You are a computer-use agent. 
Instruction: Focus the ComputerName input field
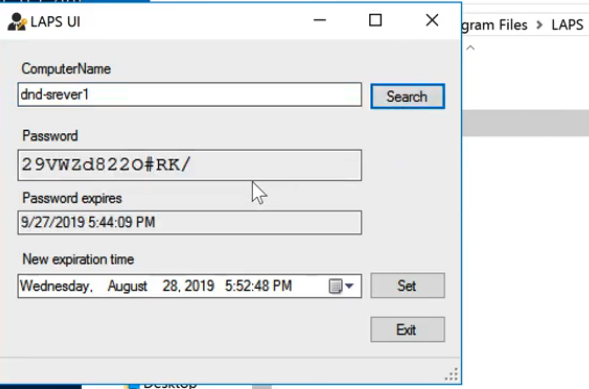point(190,95)
